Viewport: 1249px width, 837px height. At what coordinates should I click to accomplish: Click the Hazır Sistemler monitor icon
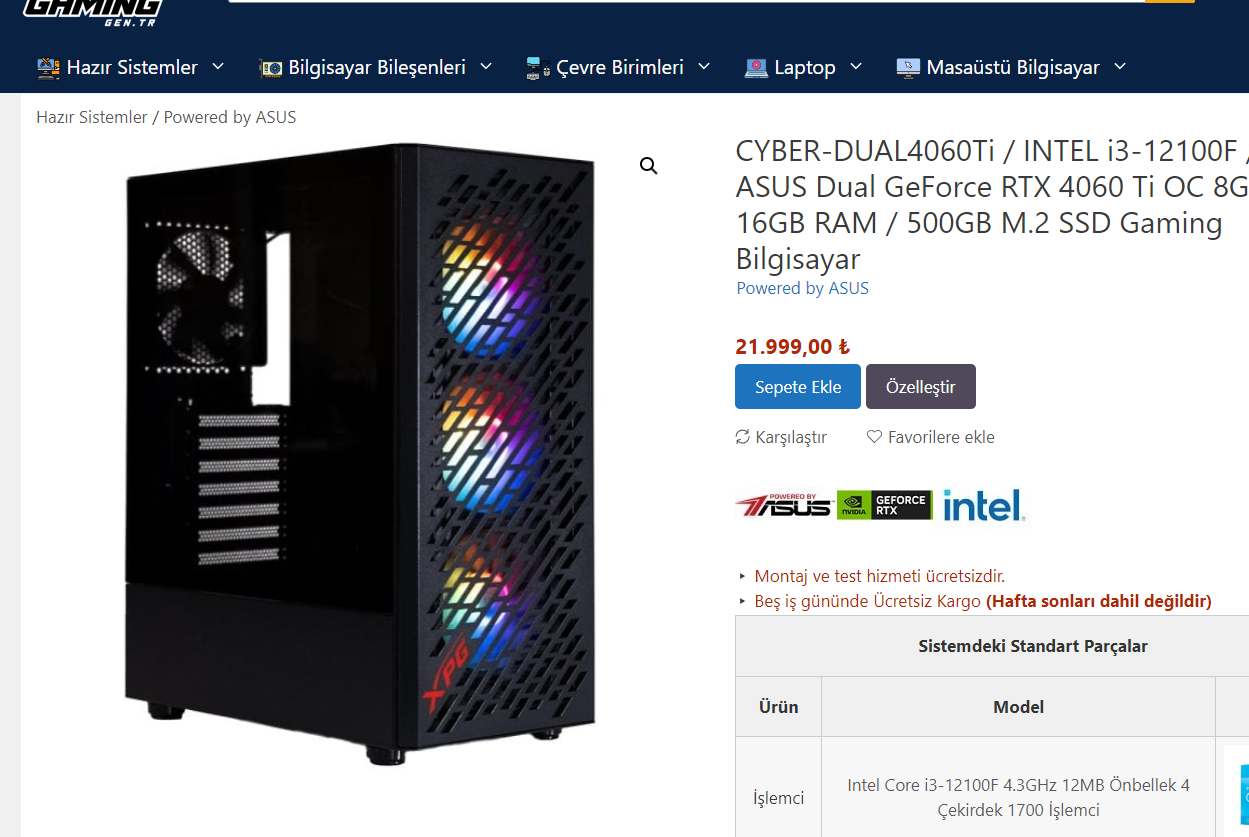(49, 68)
